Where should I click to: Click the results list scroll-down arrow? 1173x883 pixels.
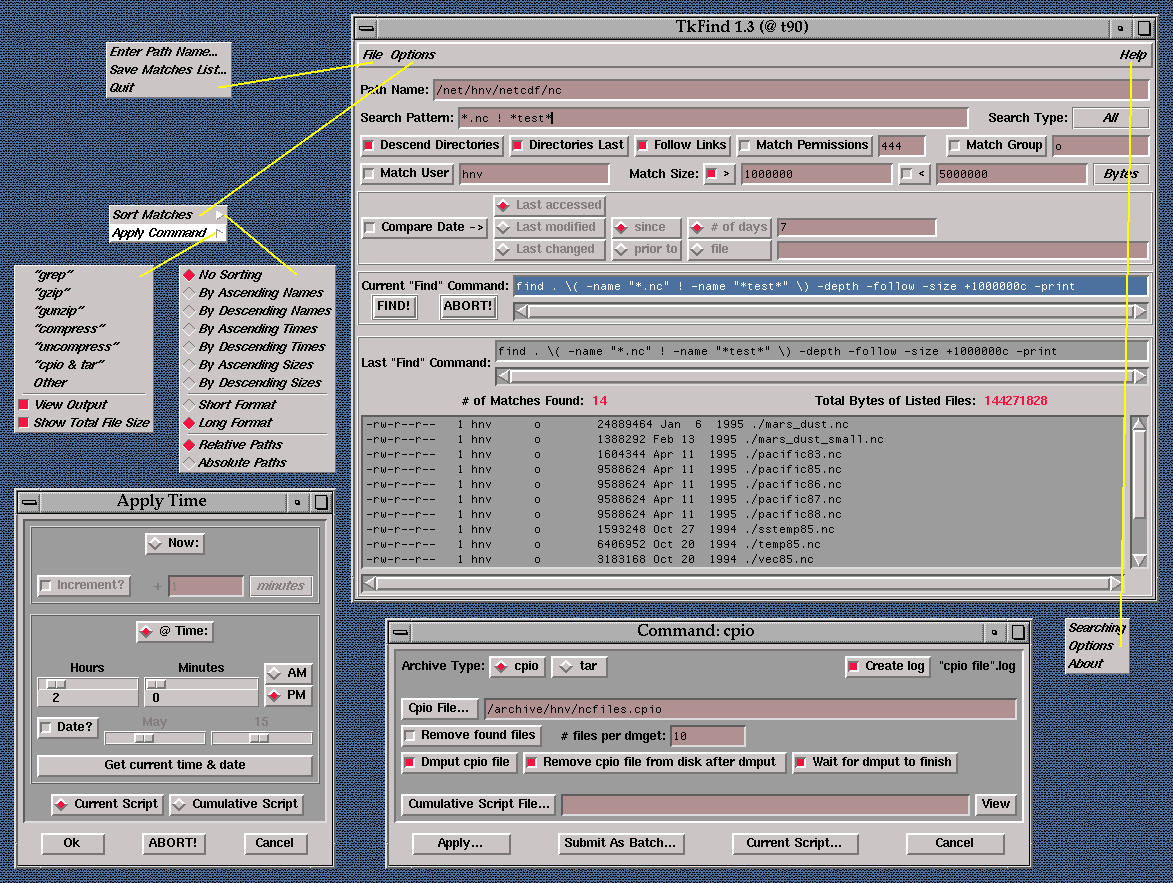coord(1139,561)
